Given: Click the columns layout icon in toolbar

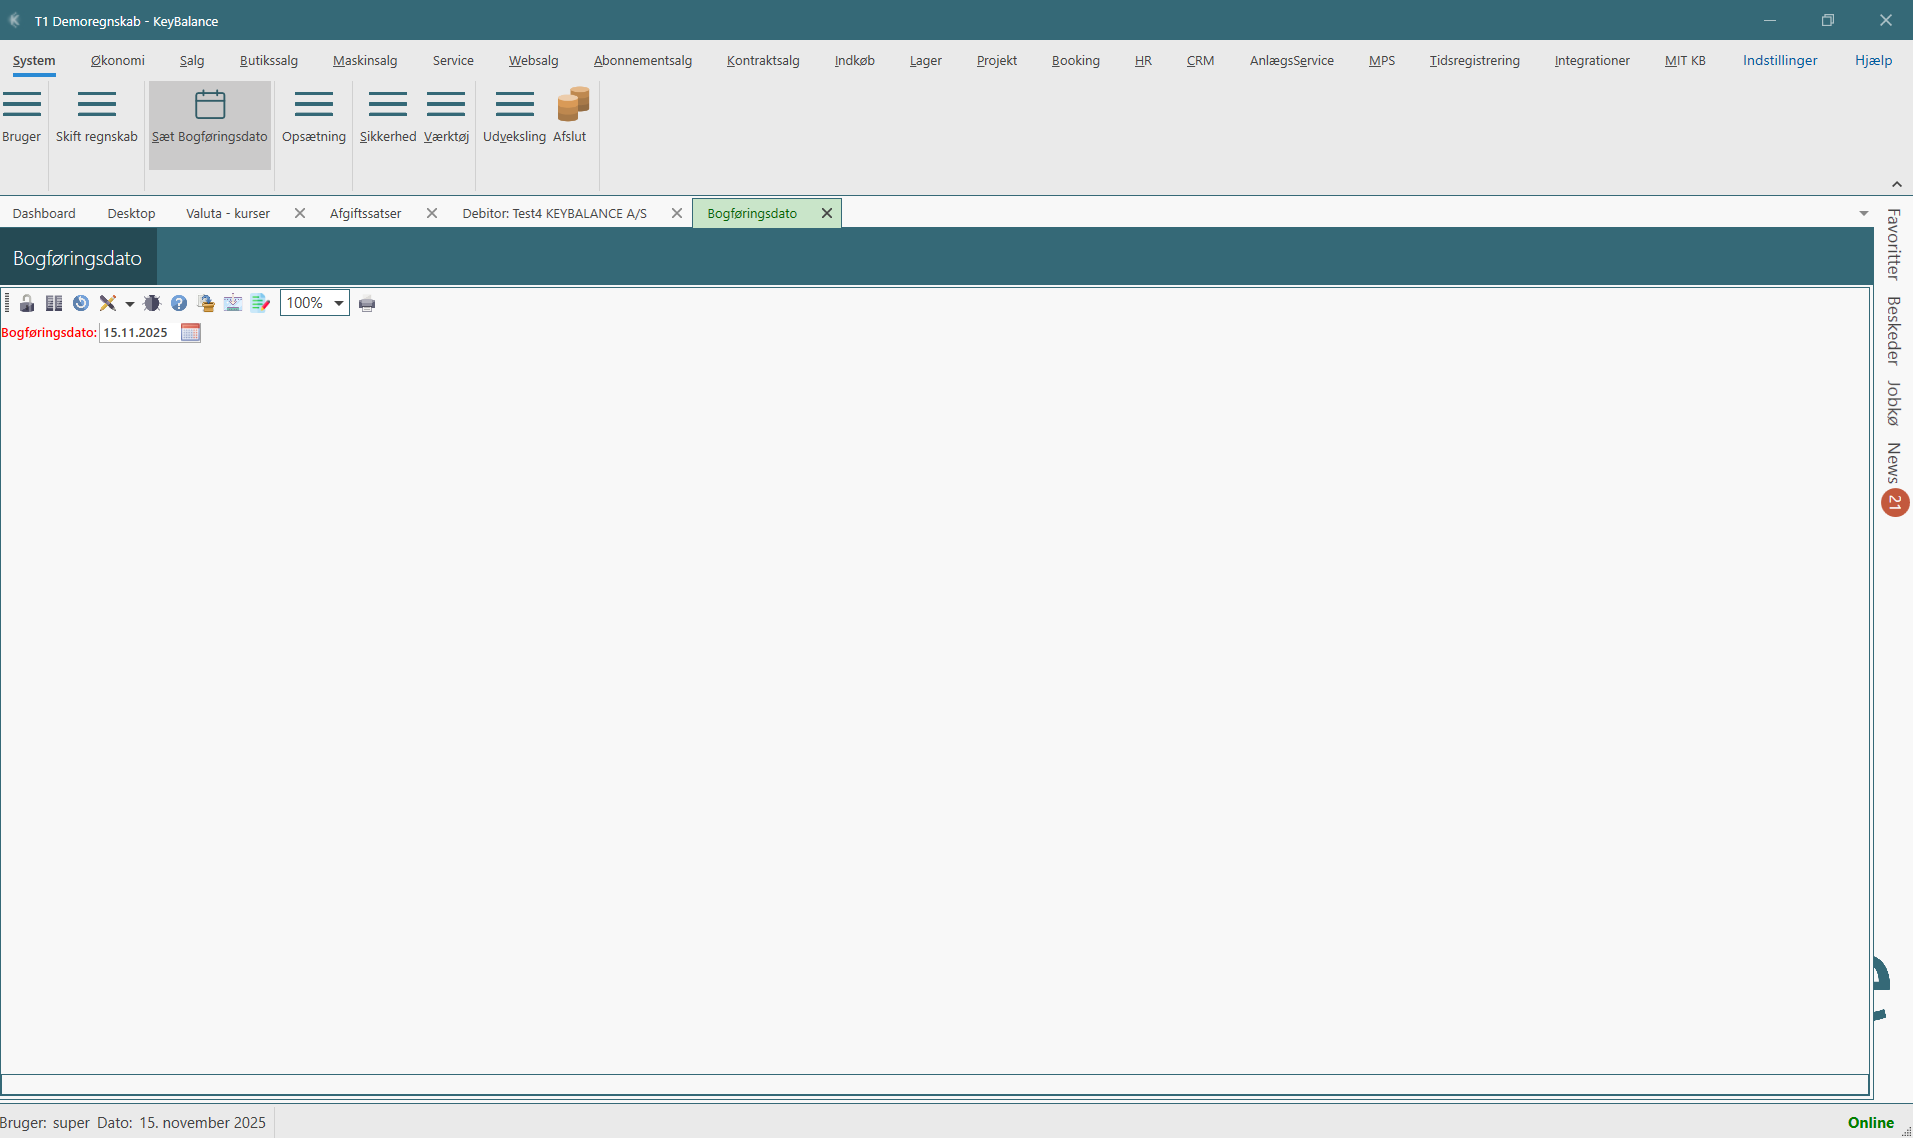Looking at the screenshot, I should click(x=54, y=303).
